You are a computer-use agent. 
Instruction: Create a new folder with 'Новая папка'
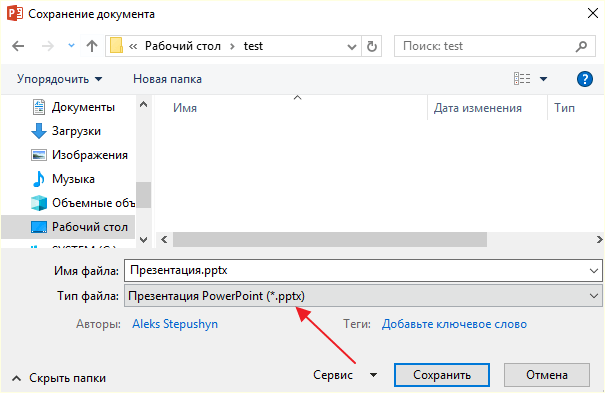(x=167, y=79)
